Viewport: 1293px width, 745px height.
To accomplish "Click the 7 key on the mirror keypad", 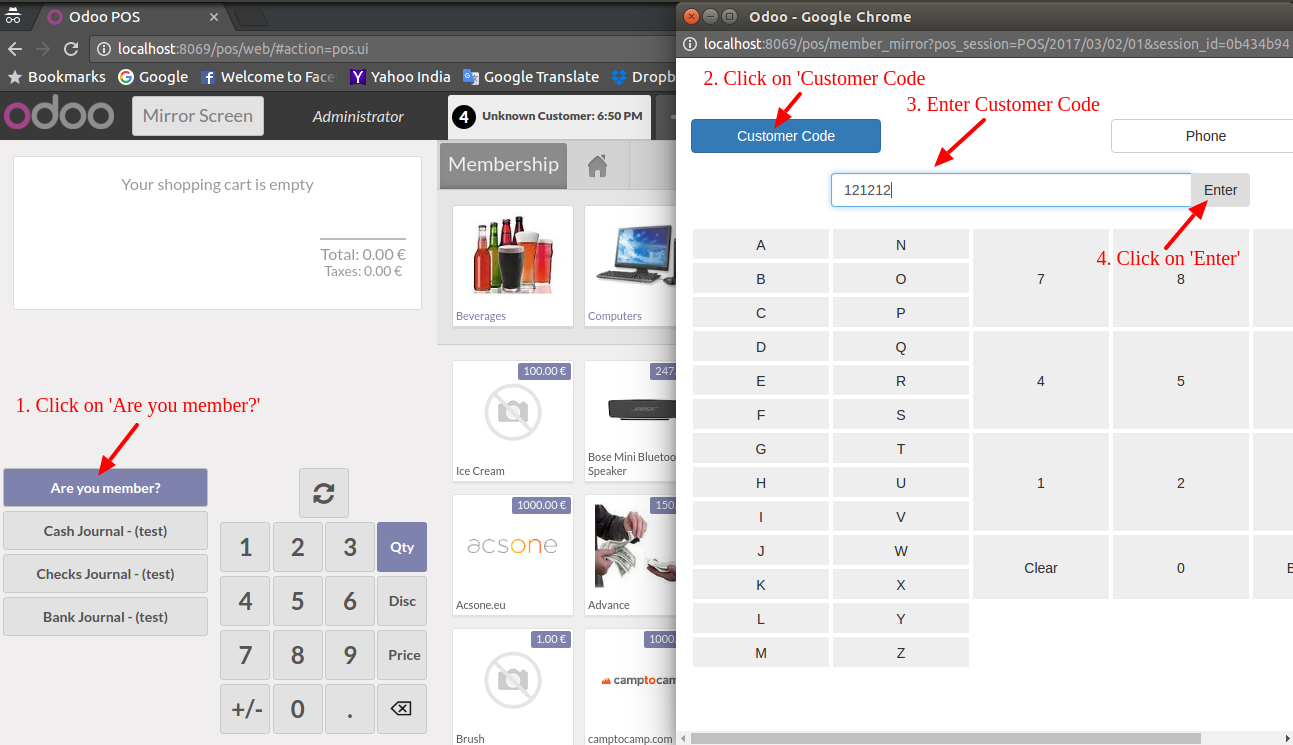I will pos(1041,279).
